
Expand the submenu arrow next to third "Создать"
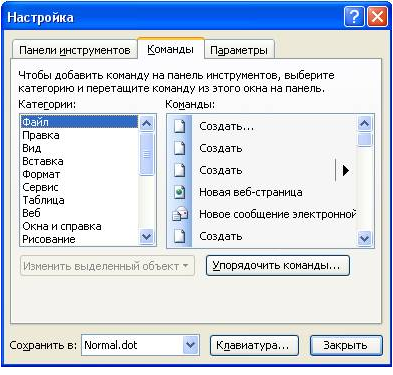[346, 170]
